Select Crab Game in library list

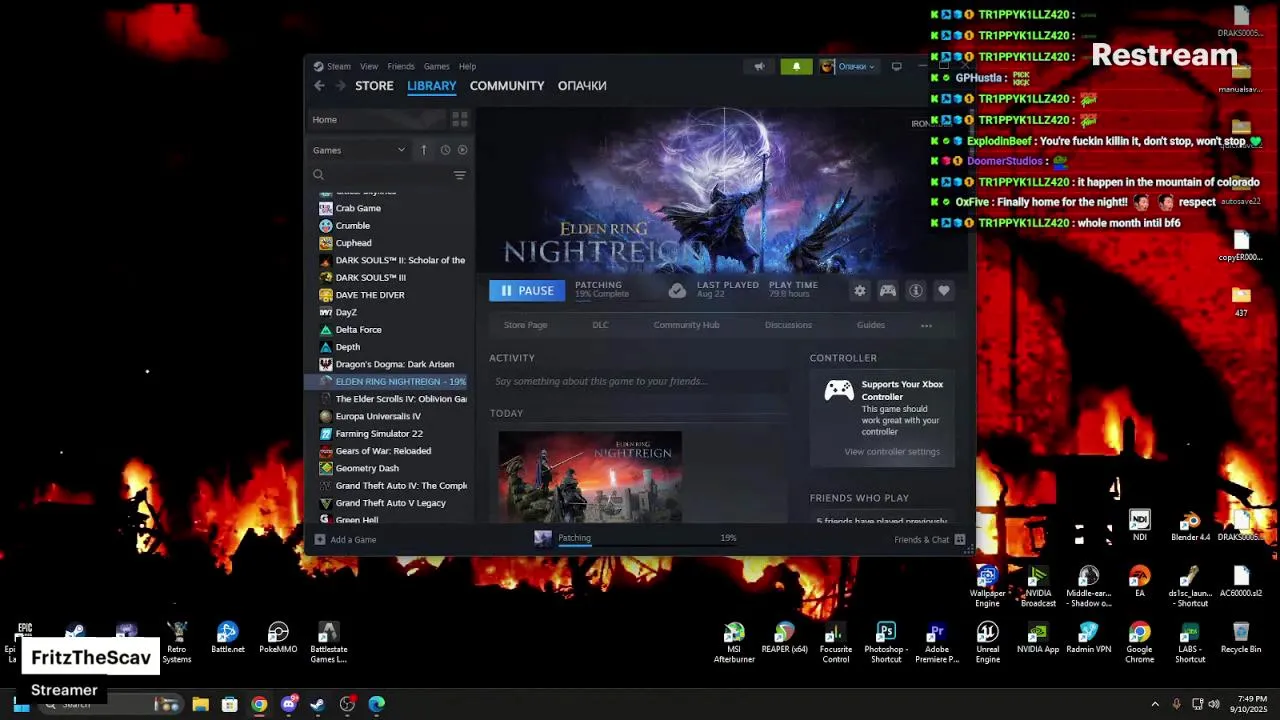pyautogui.click(x=358, y=208)
